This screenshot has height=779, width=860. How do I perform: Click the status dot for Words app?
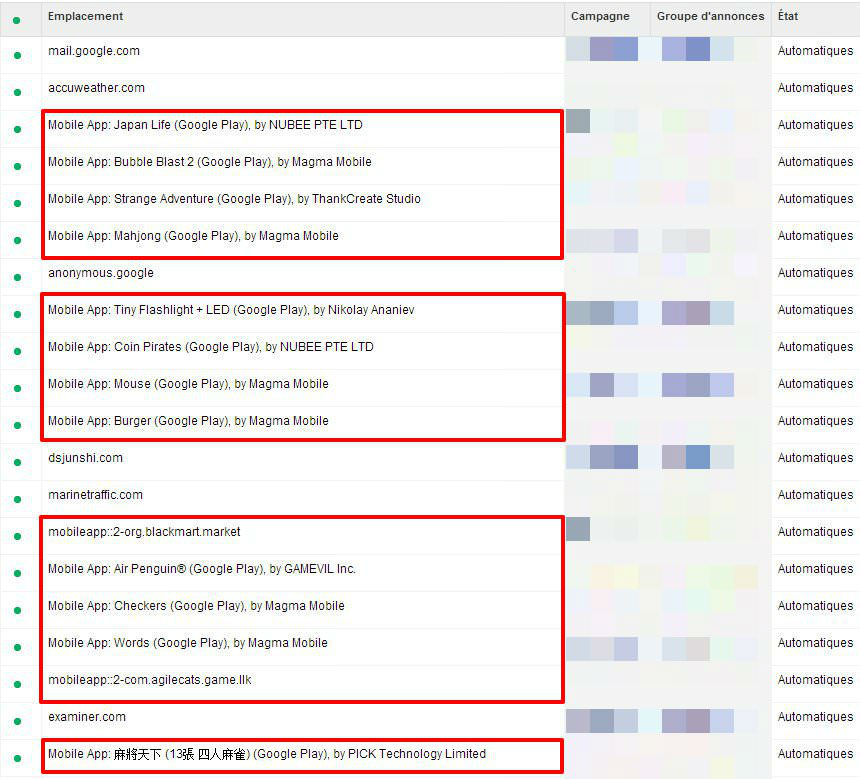(17, 647)
